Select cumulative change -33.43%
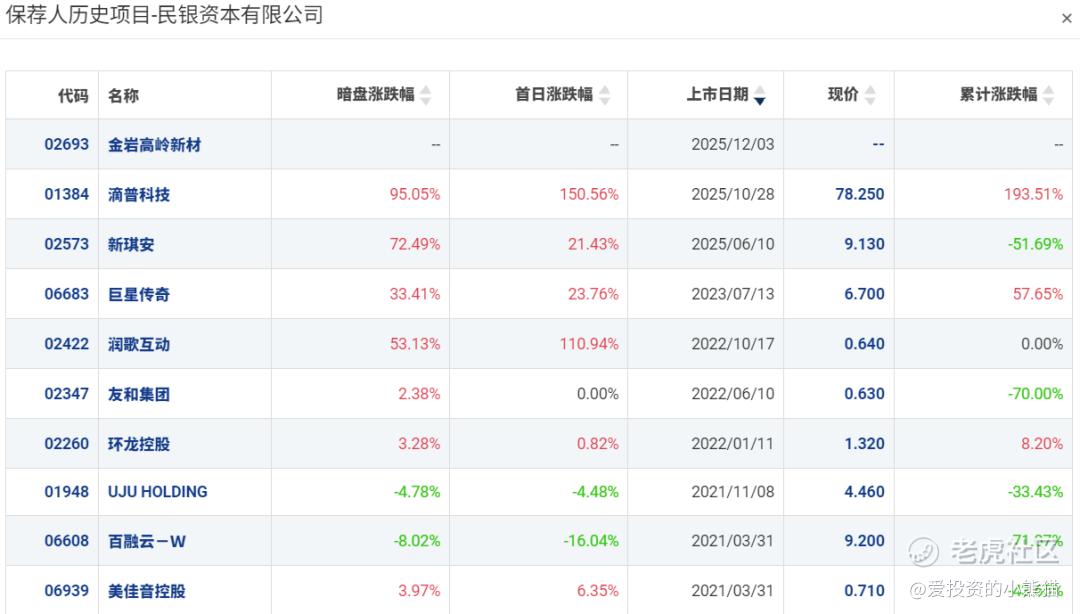1080x614 pixels. click(1035, 492)
